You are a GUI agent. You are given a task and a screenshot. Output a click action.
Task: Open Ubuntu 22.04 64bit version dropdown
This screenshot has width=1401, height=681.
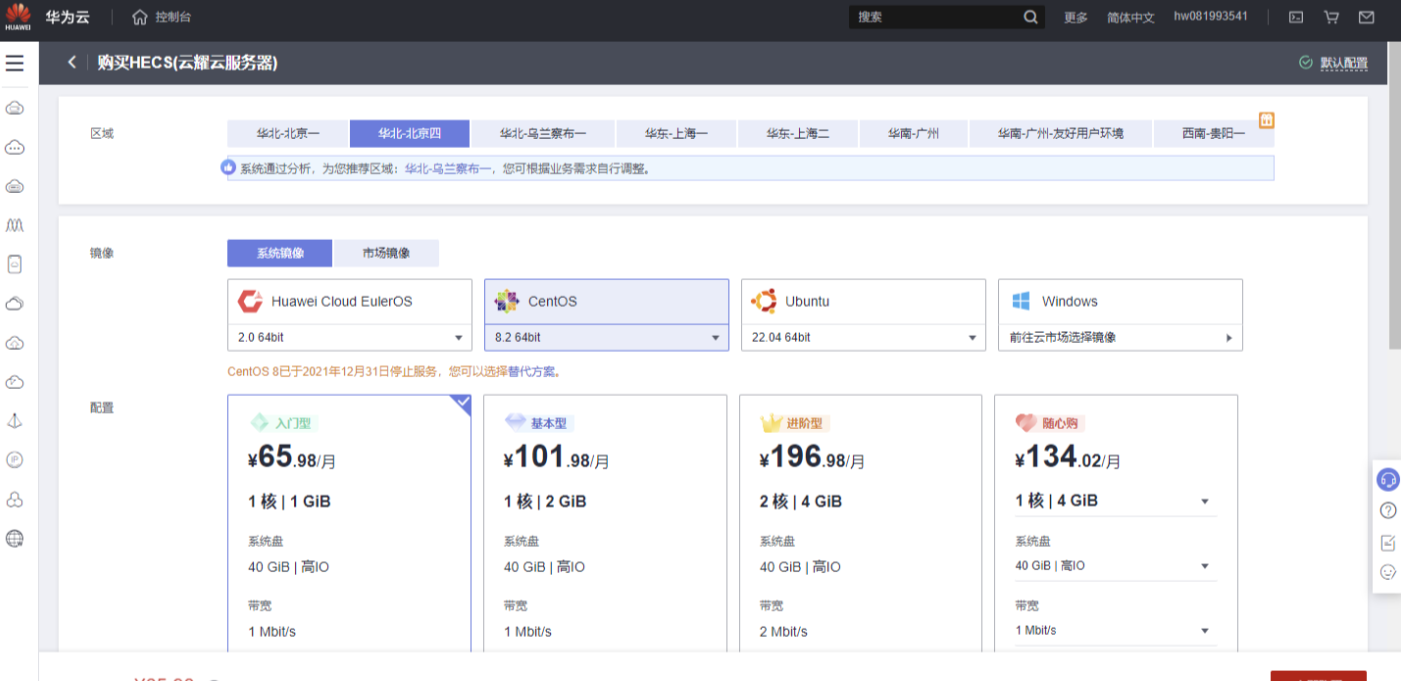pyautogui.click(x=863, y=338)
